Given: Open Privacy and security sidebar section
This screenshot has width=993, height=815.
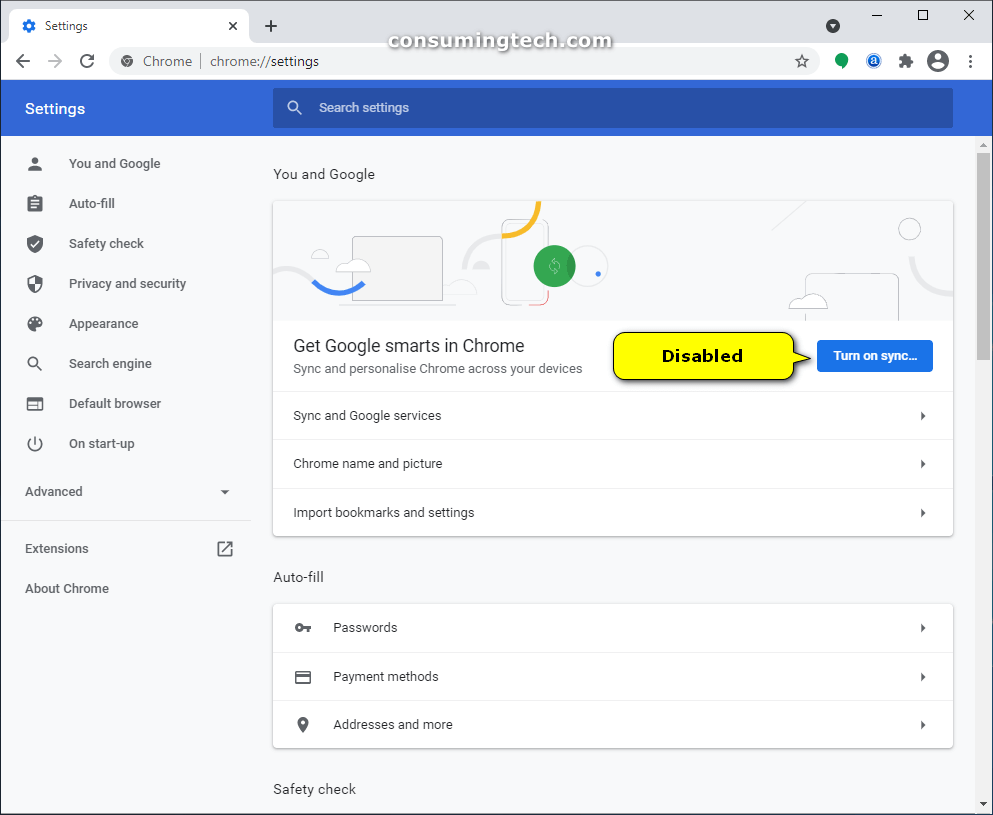Looking at the screenshot, I should coord(127,284).
